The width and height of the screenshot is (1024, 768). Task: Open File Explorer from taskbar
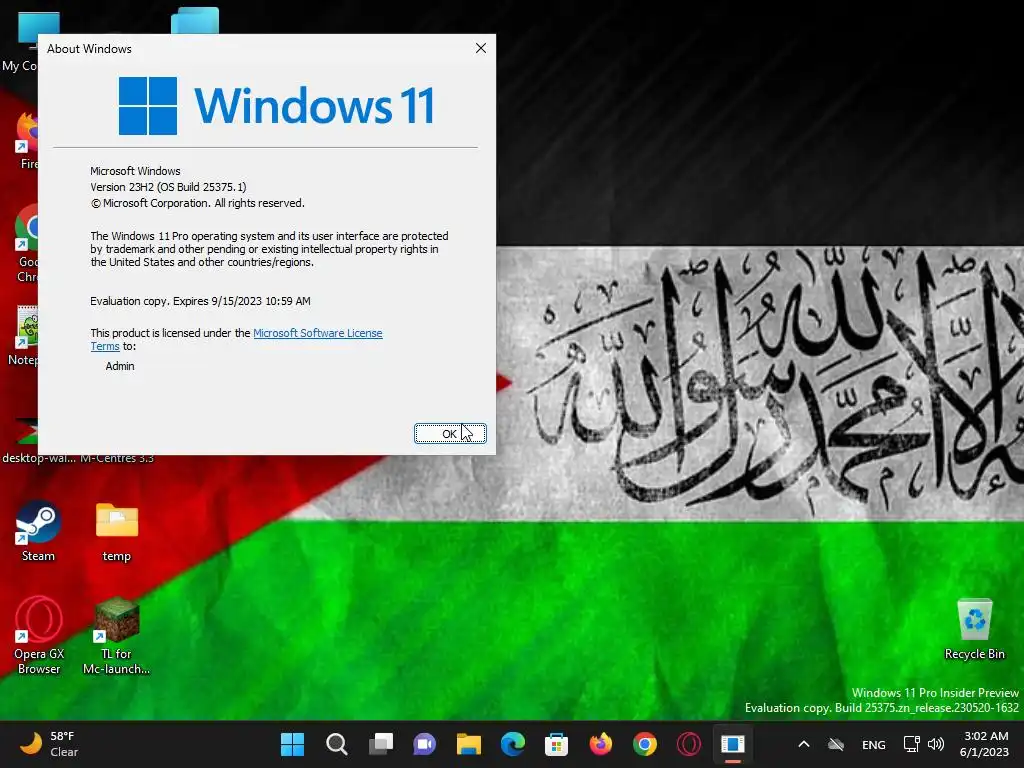click(x=468, y=744)
